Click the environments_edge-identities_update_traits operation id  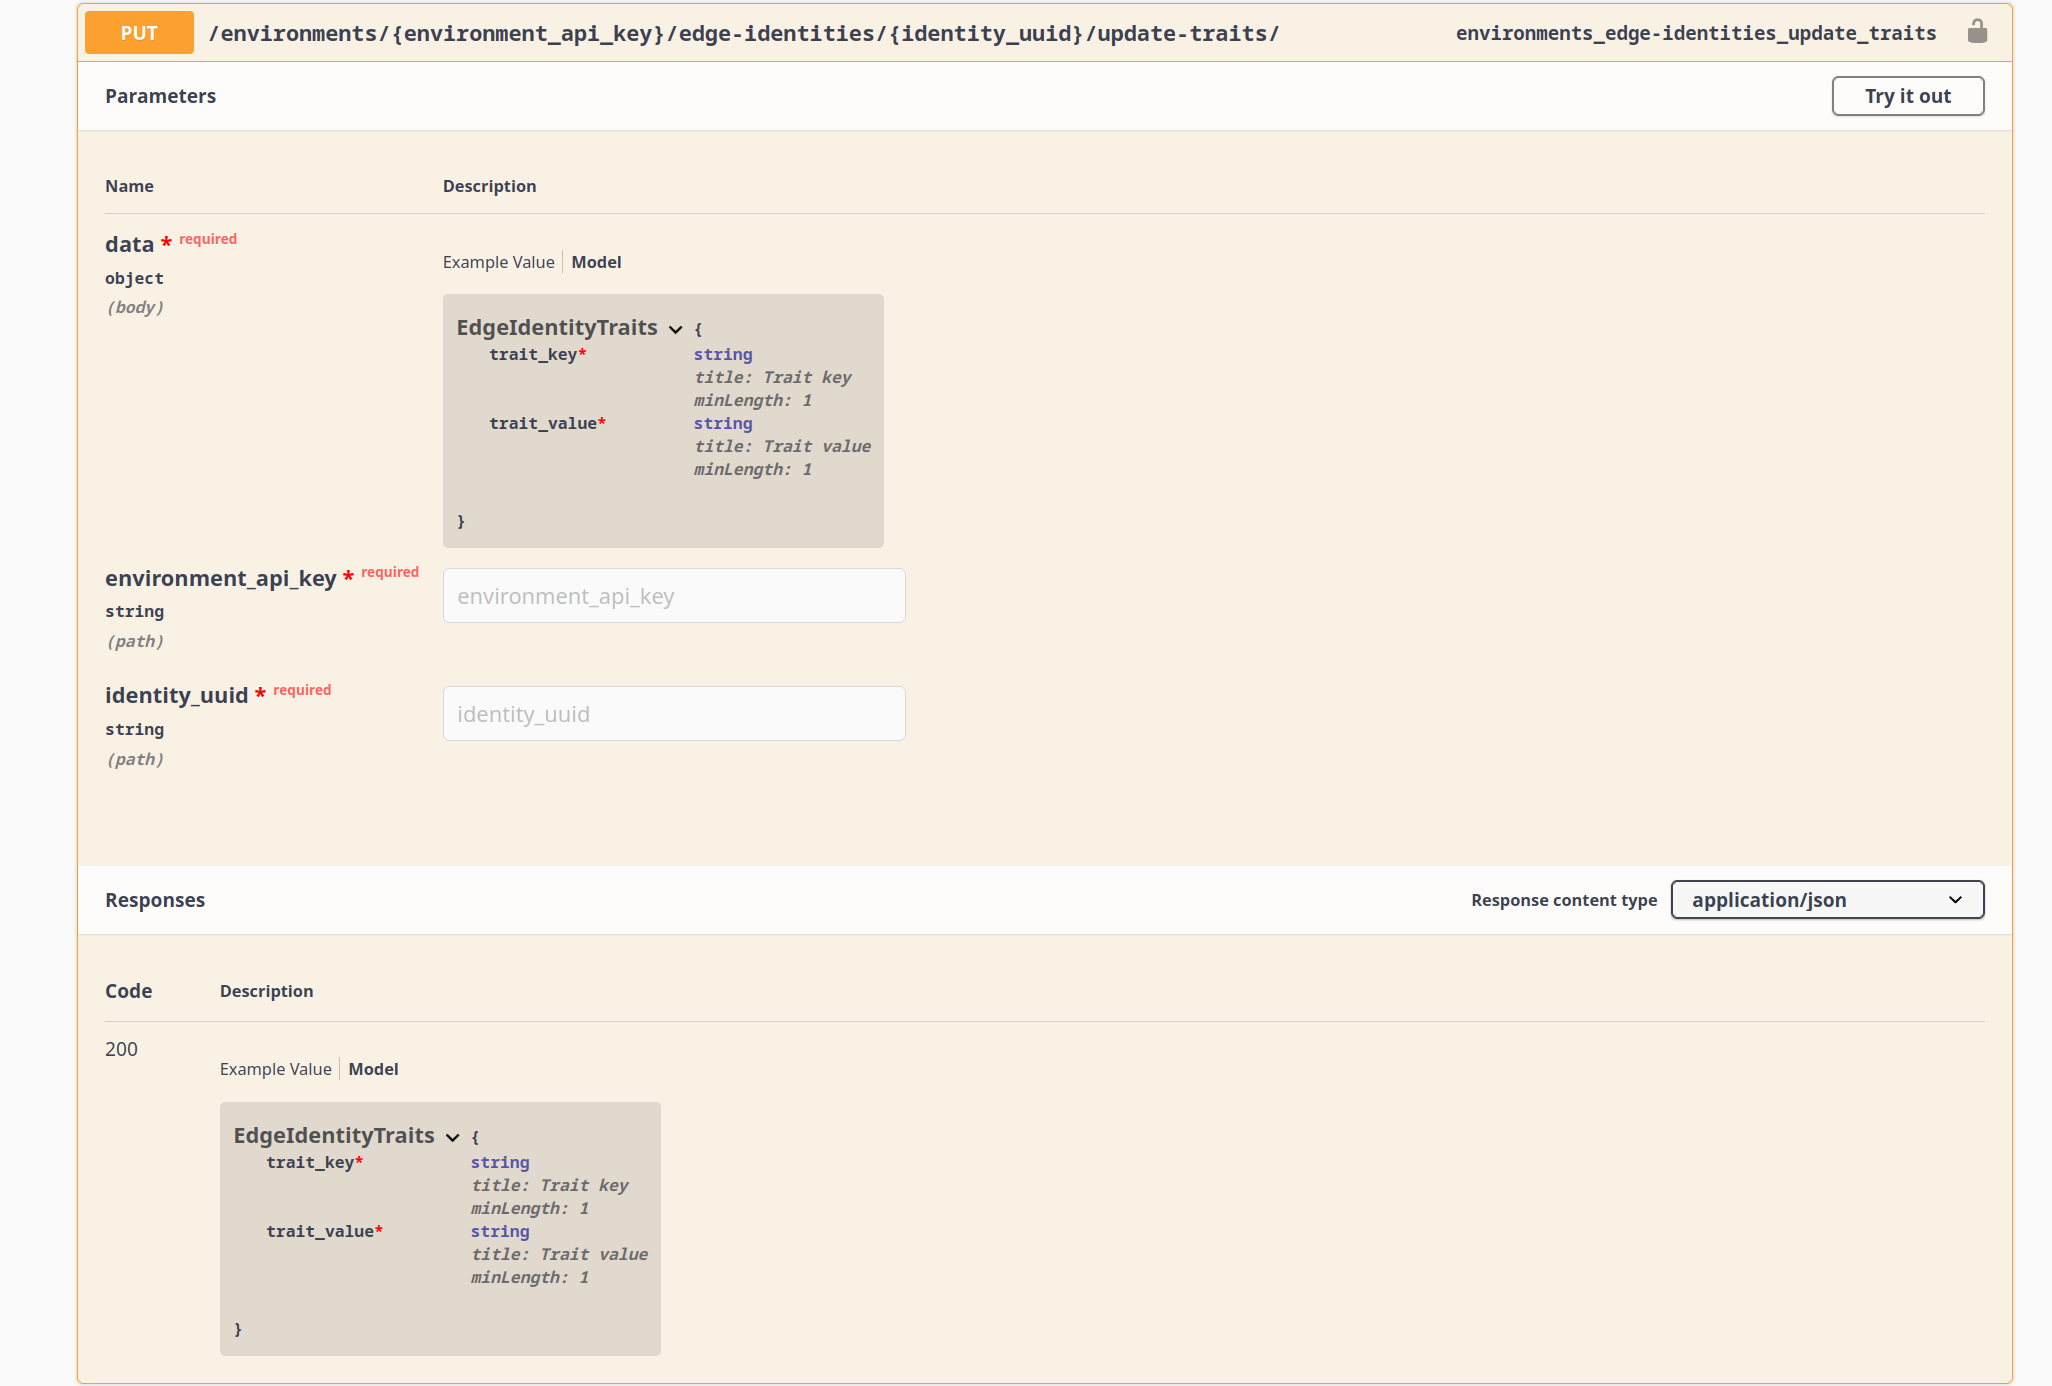pyautogui.click(x=1695, y=32)
